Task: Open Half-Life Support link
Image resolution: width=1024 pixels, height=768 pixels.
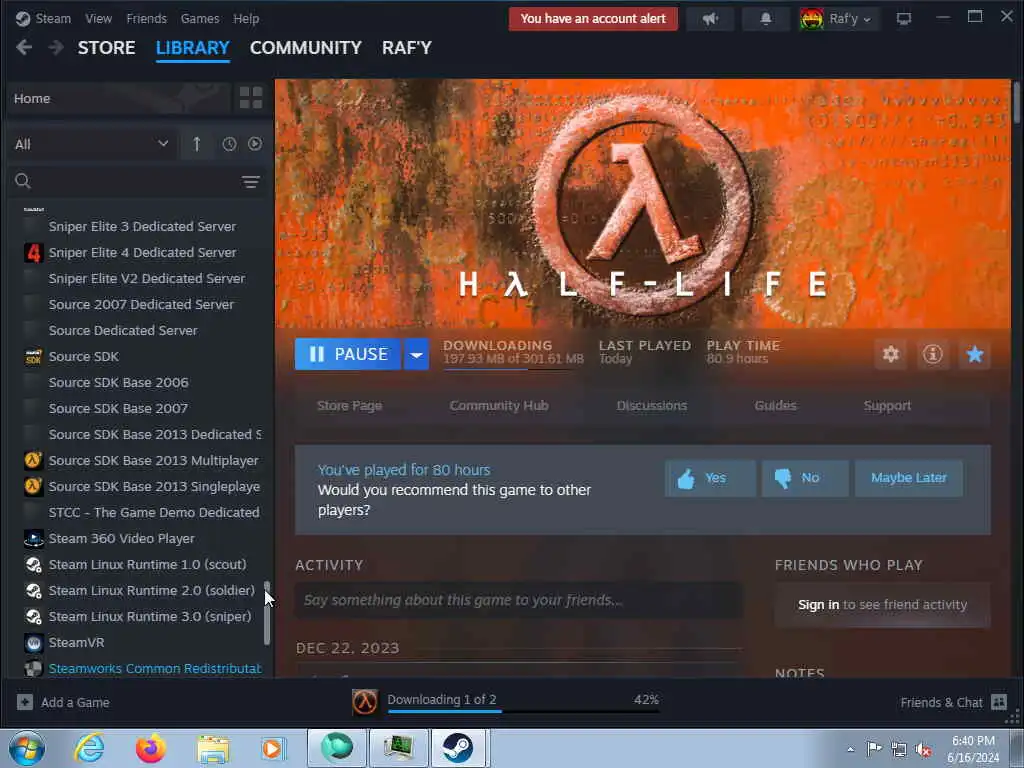Action: pos(887,406)
